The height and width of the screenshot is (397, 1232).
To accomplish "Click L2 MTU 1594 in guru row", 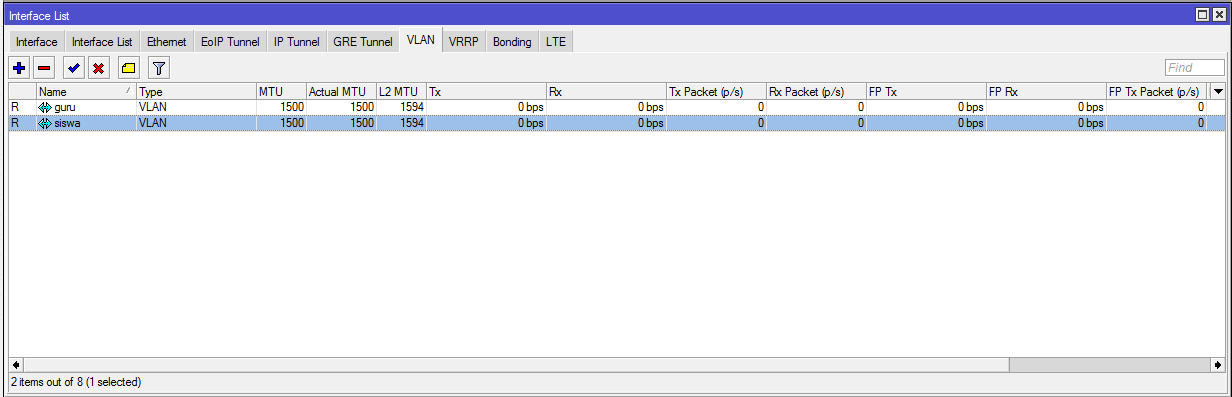I will click(x=411, y=107).
